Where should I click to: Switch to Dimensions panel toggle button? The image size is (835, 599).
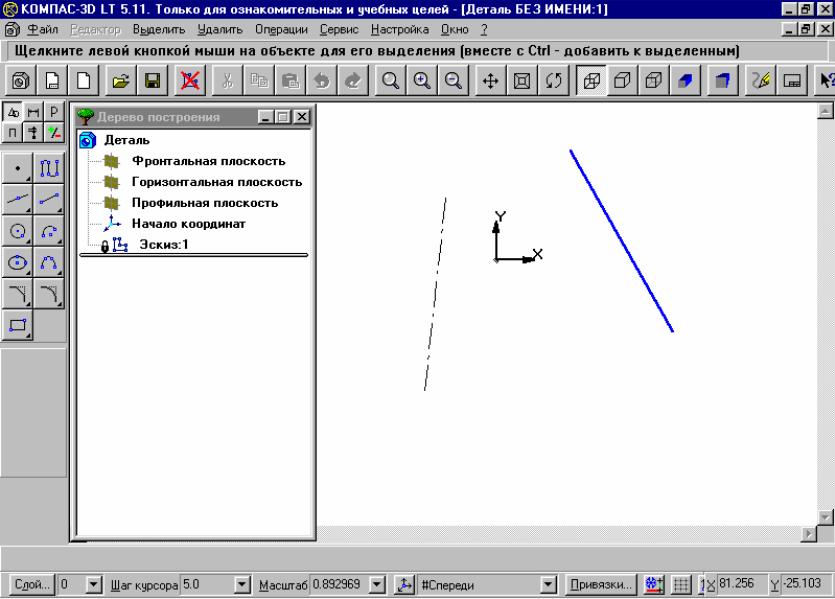click(x=34, y=112)
